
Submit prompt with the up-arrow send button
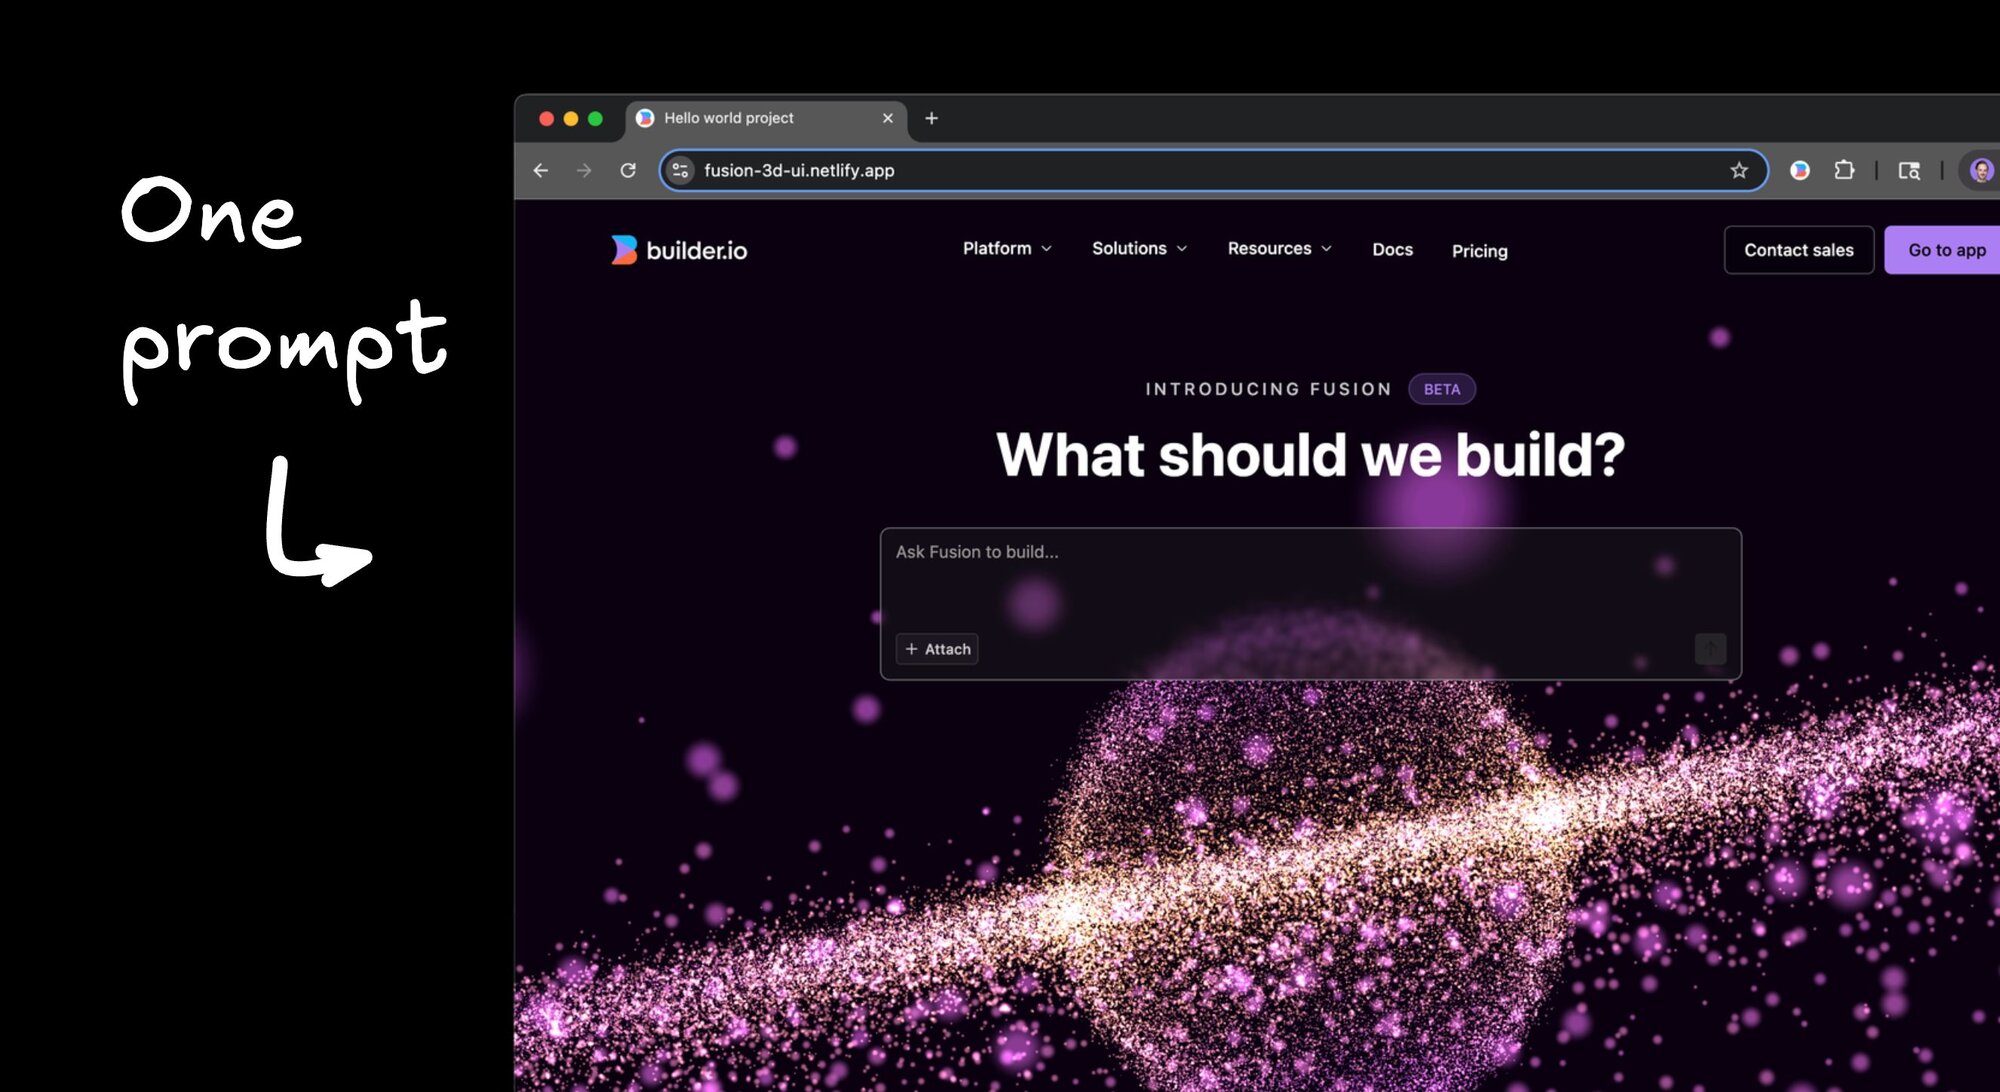click(1710, 649)
